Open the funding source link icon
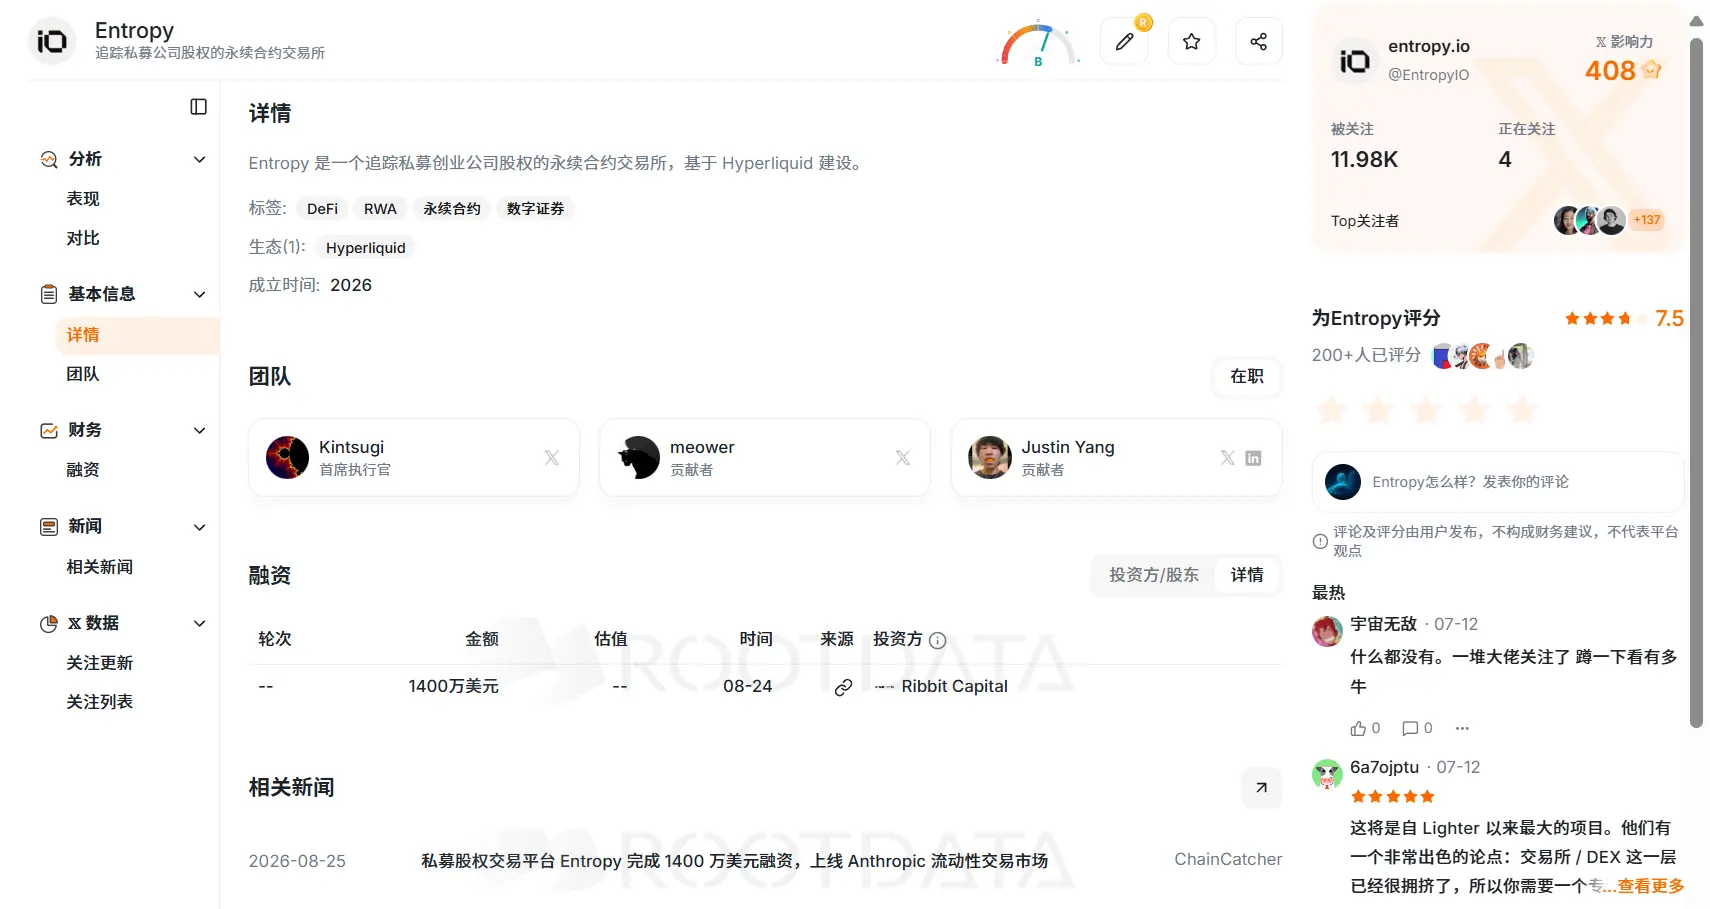1710x909 pixels. pyautogui.click(x=843, y=687)
